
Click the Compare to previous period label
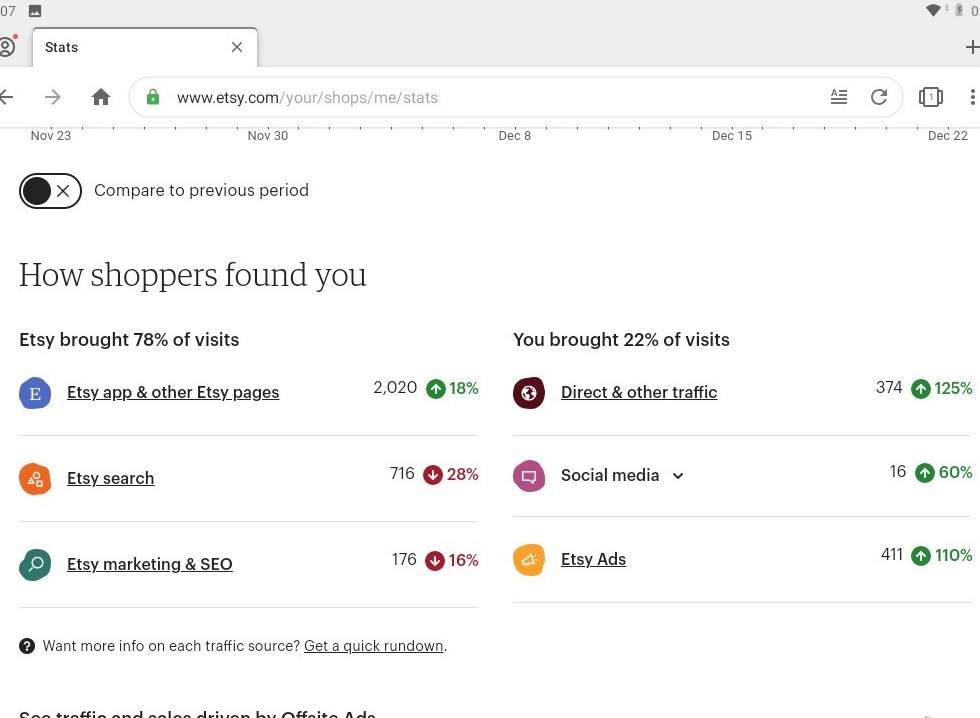(x=201, y=190)
